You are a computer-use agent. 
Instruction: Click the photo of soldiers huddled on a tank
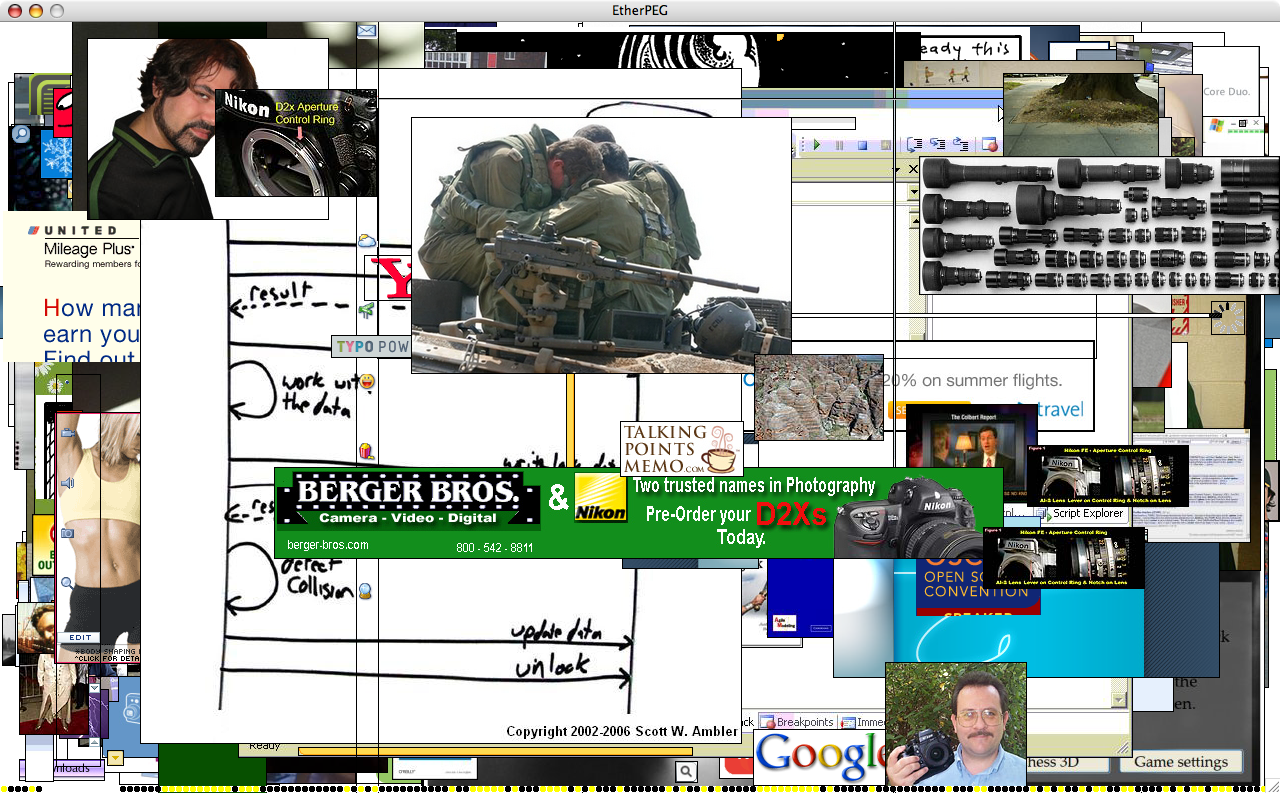pyautogui.click(x=601, y=245)
